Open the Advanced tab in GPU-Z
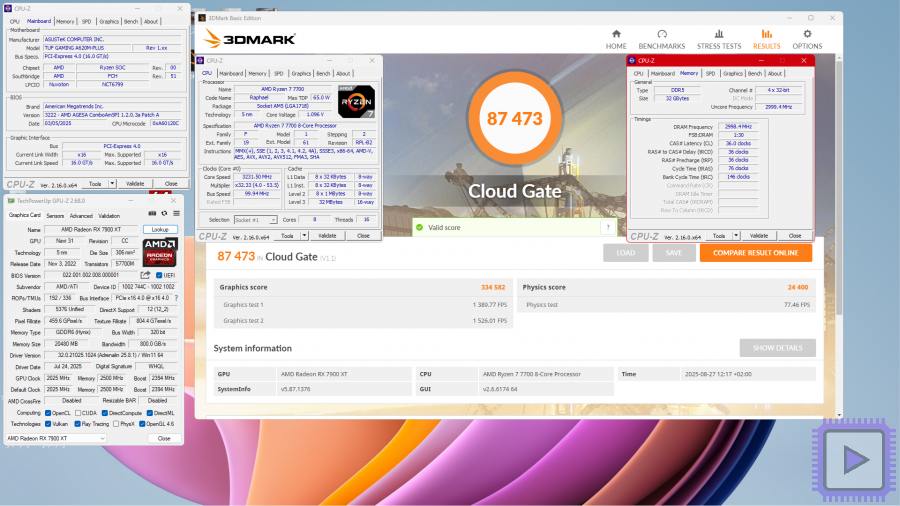Image resolution: width=900 pixels, height=506 pixels. click(x=81, y=216)
